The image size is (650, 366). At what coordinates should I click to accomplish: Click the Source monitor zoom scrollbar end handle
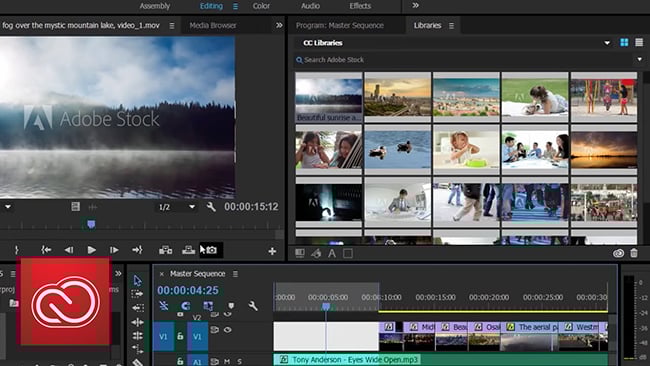(279, 235)
